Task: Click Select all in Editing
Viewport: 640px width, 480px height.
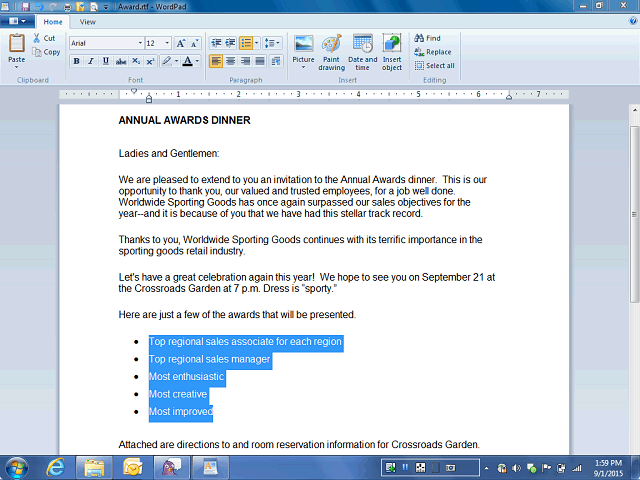Action: [435, 65]
